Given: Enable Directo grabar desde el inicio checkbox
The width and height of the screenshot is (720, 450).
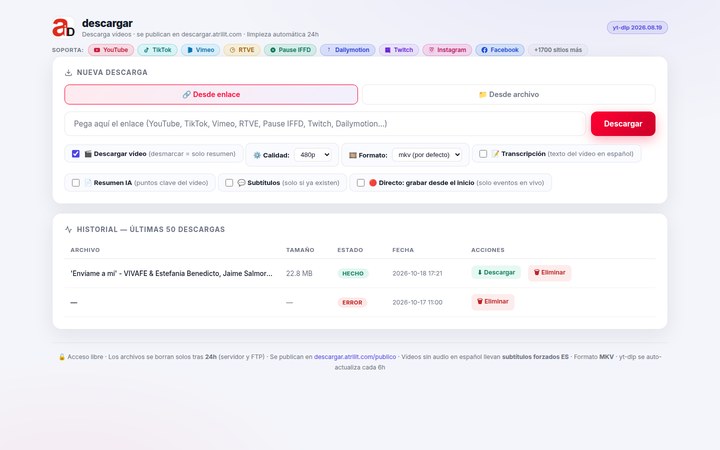Looking at the screenshot, I should [x=361, y=183].
